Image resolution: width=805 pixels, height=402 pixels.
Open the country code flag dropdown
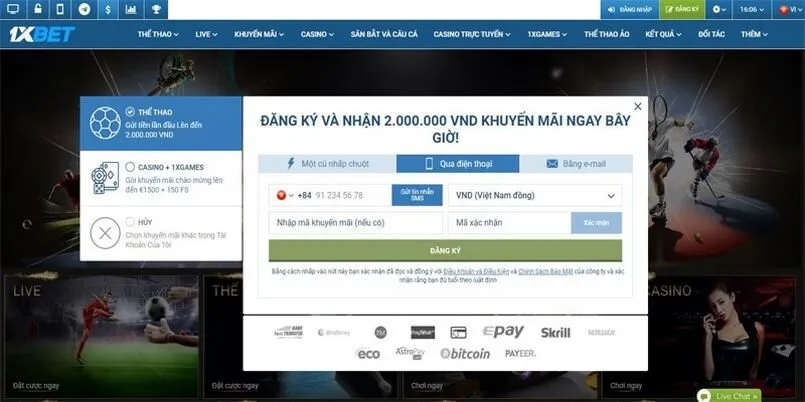coord(284,195)
